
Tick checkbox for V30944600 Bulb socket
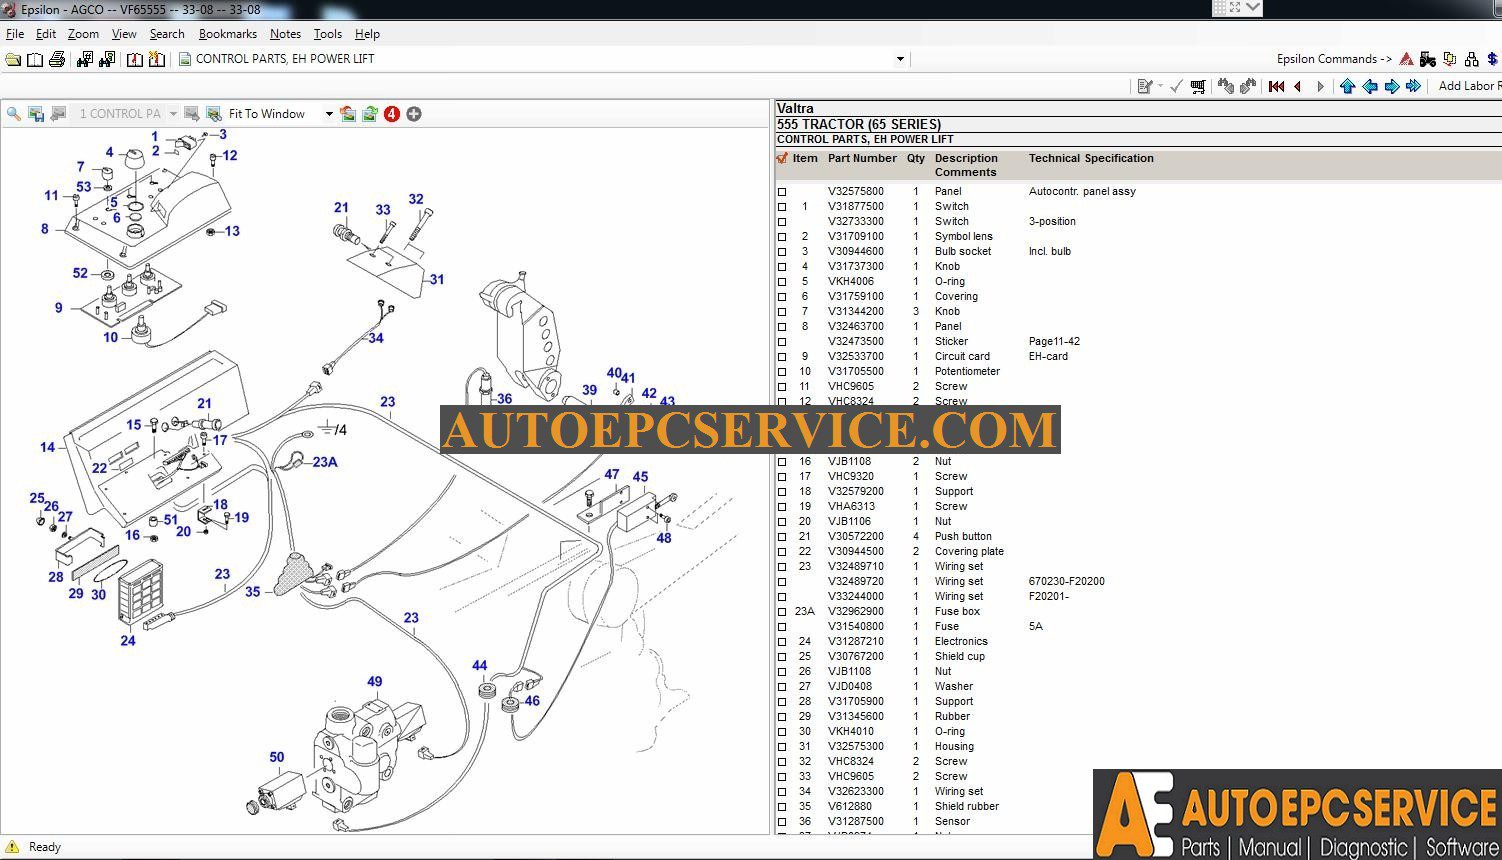click(782, 252)
